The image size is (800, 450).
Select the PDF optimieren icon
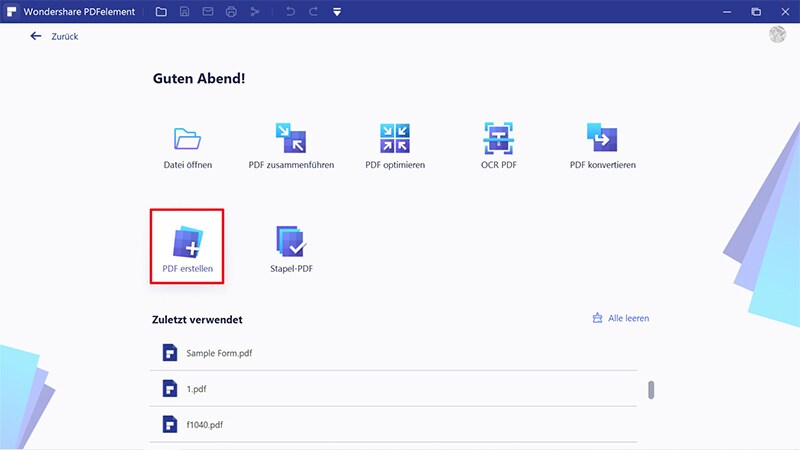tap(395, 138)
